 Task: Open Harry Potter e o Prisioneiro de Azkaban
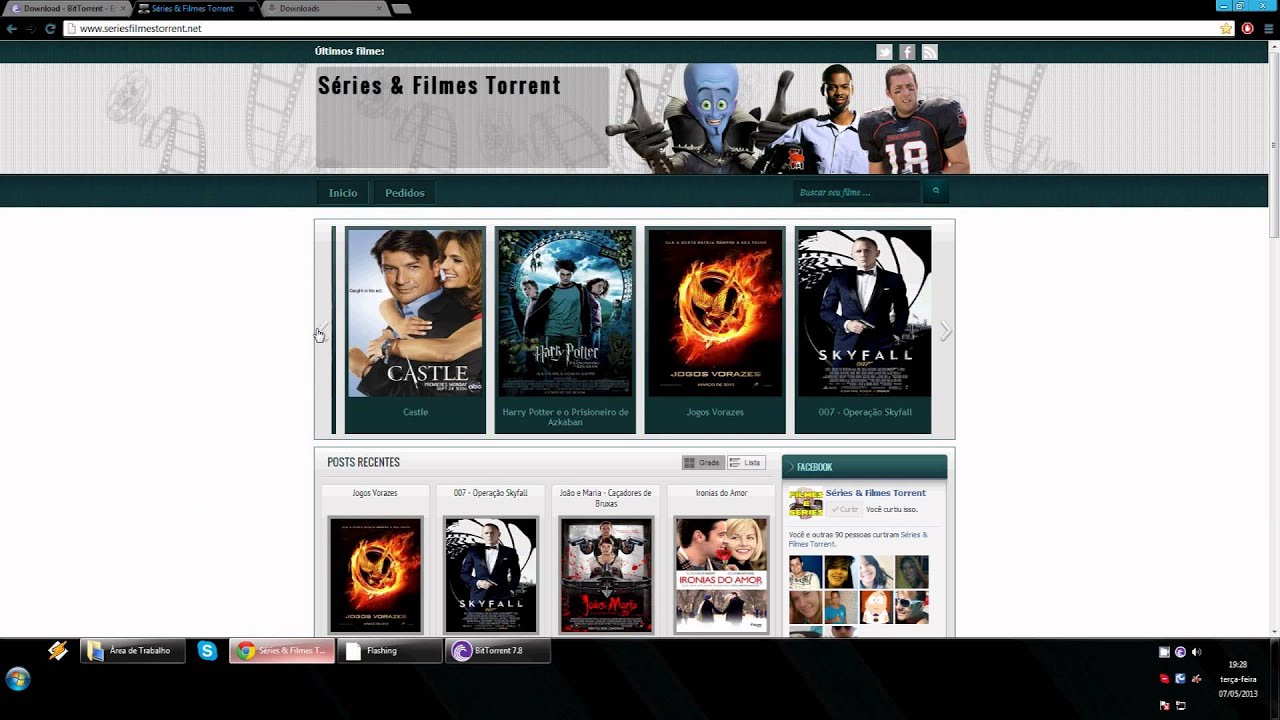[x=565, y=417]
